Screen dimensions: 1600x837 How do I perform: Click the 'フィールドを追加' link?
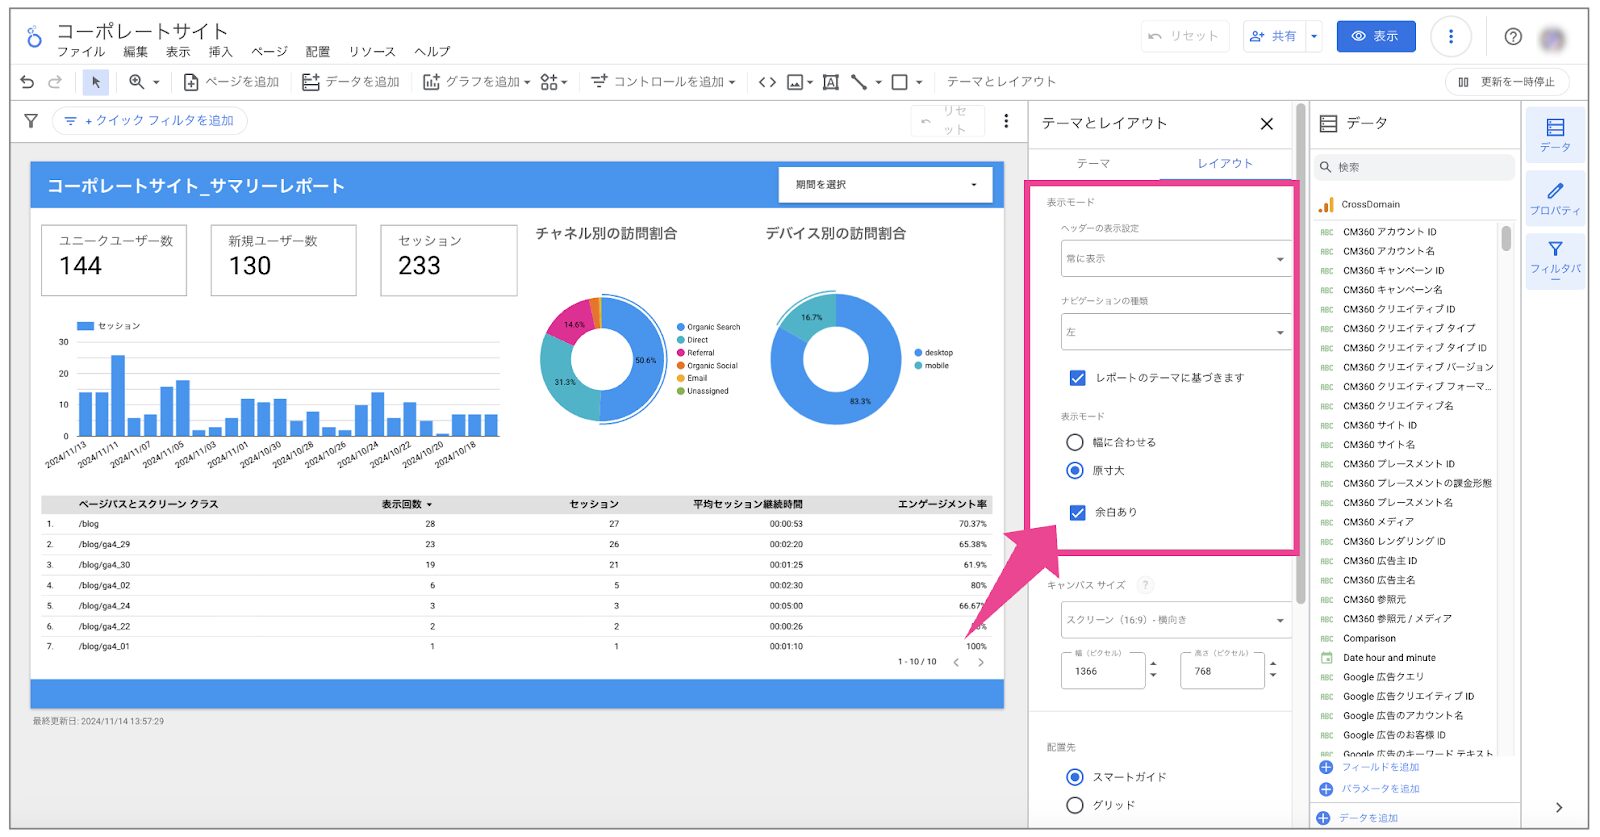(1380, 767)
